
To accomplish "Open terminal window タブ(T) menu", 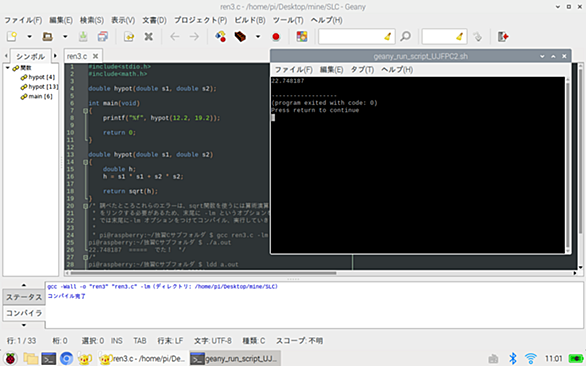I will (362, 70).
